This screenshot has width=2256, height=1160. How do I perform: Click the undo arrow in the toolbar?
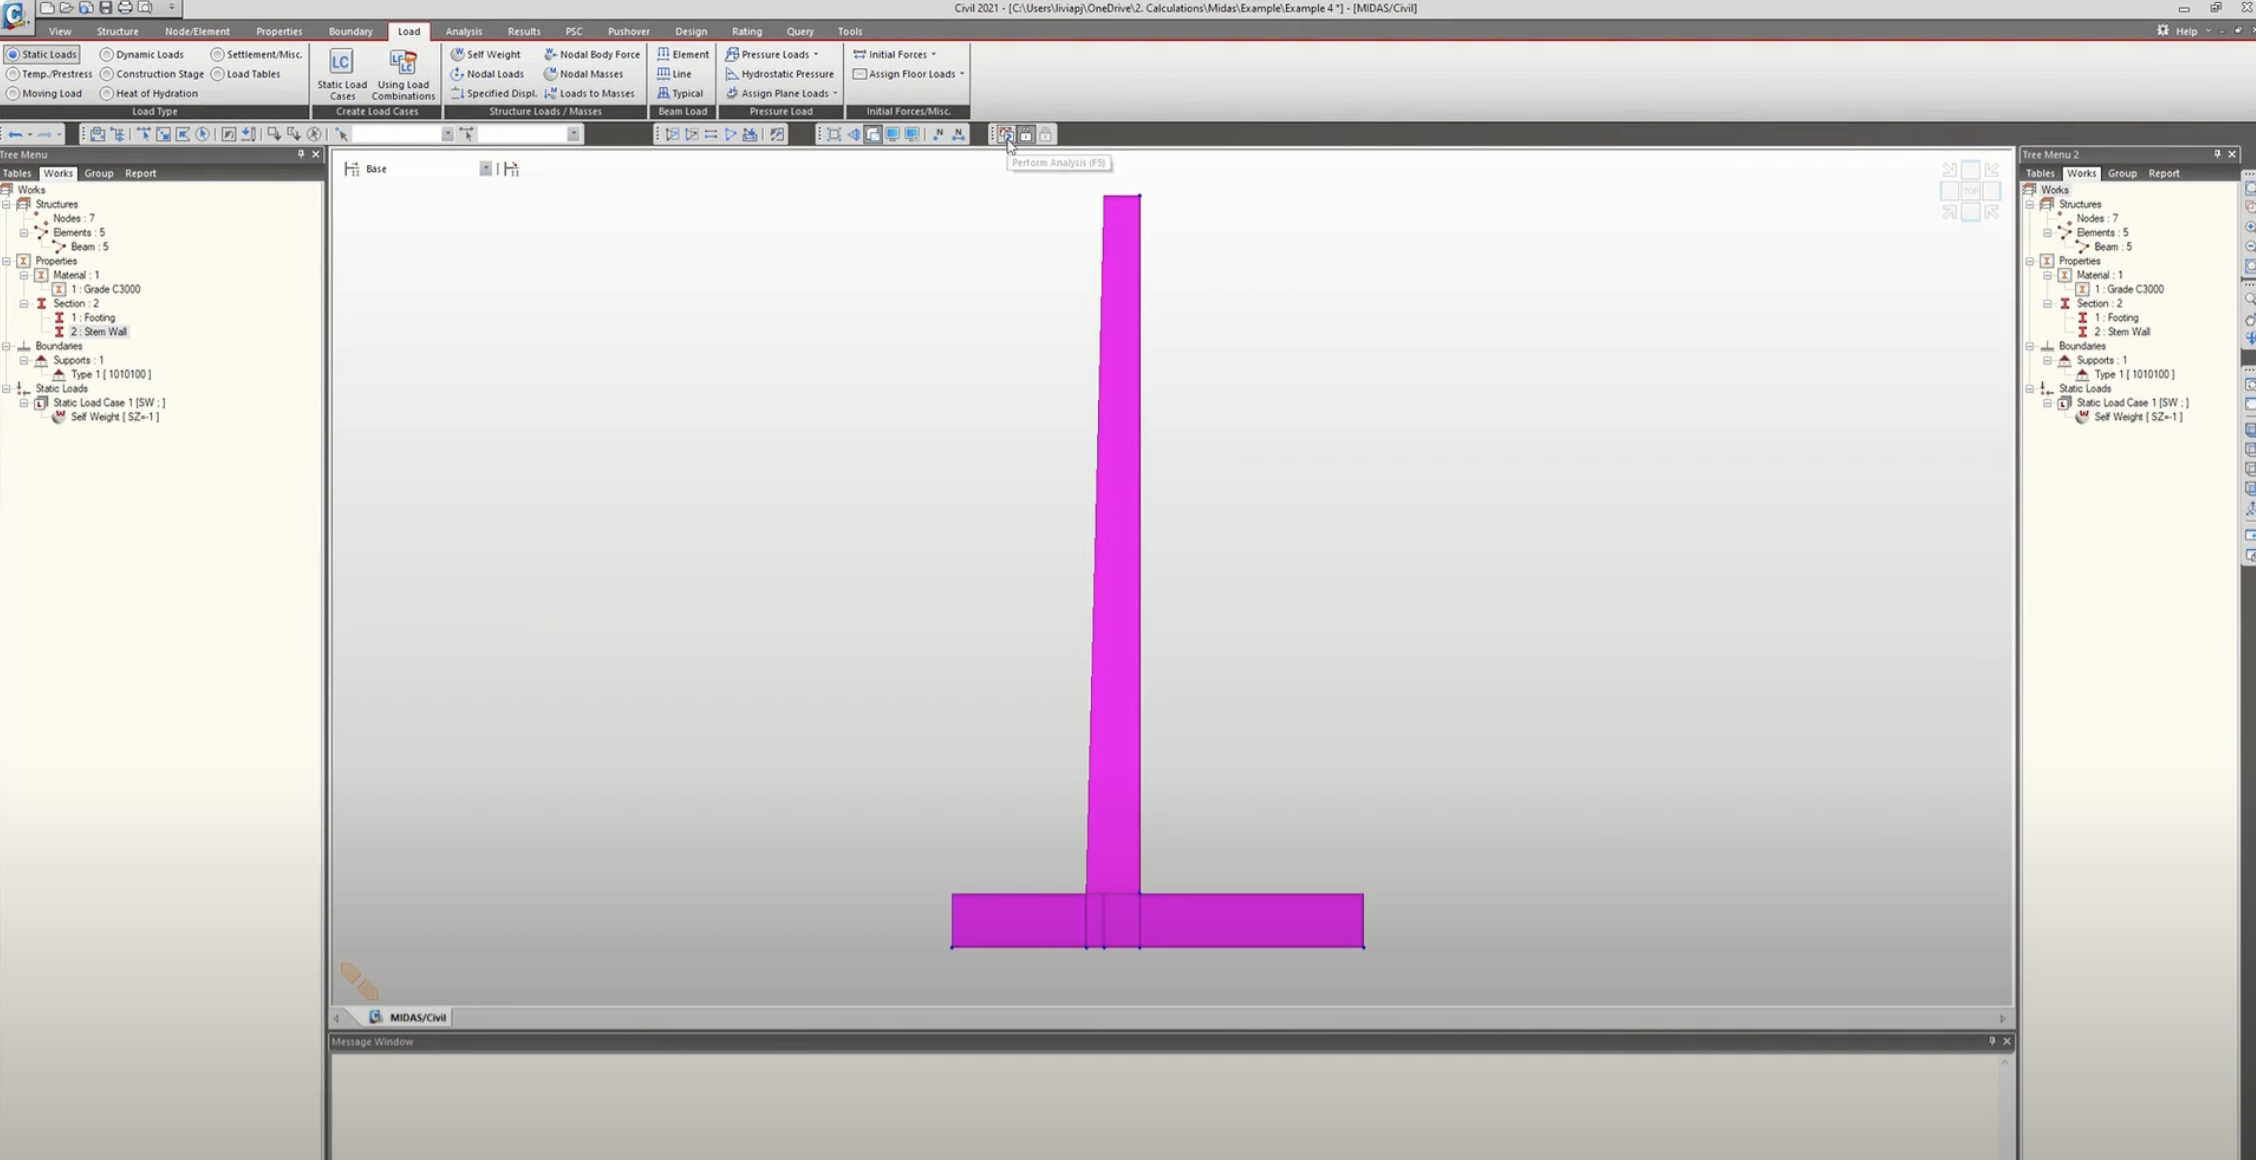[x=15, y=134]
